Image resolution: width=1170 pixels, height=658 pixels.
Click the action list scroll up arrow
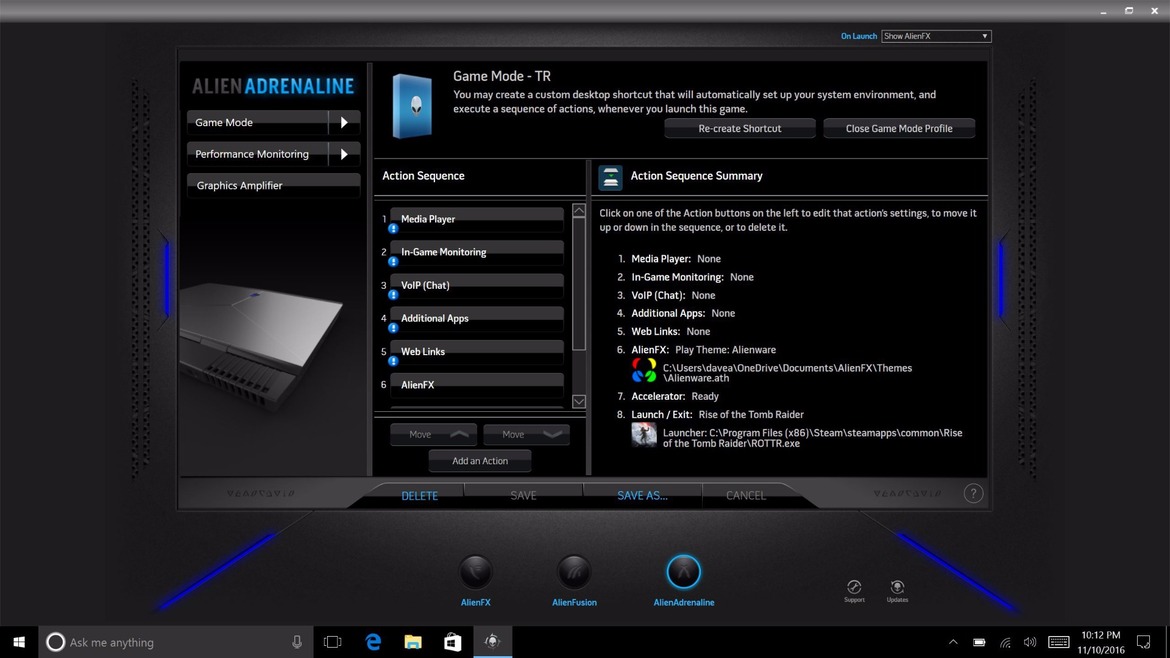pyautogui.click(x=578, y=210)
